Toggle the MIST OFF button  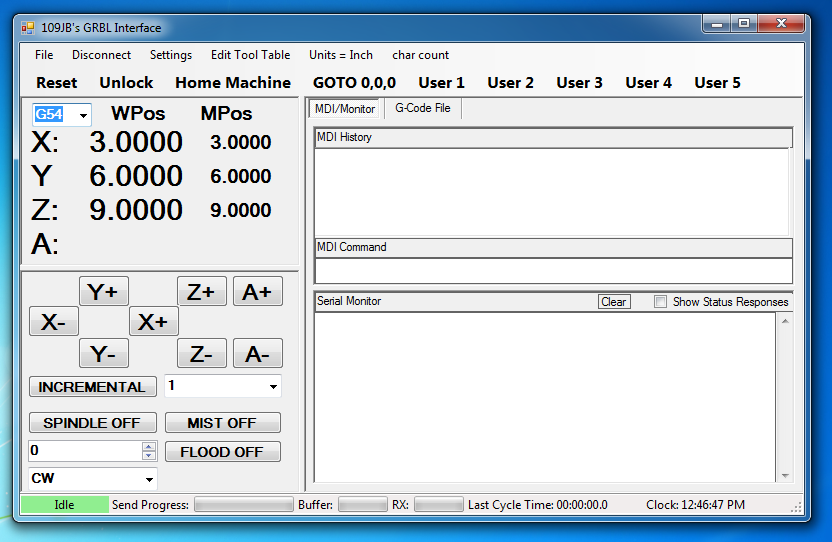tap(223, 423)
